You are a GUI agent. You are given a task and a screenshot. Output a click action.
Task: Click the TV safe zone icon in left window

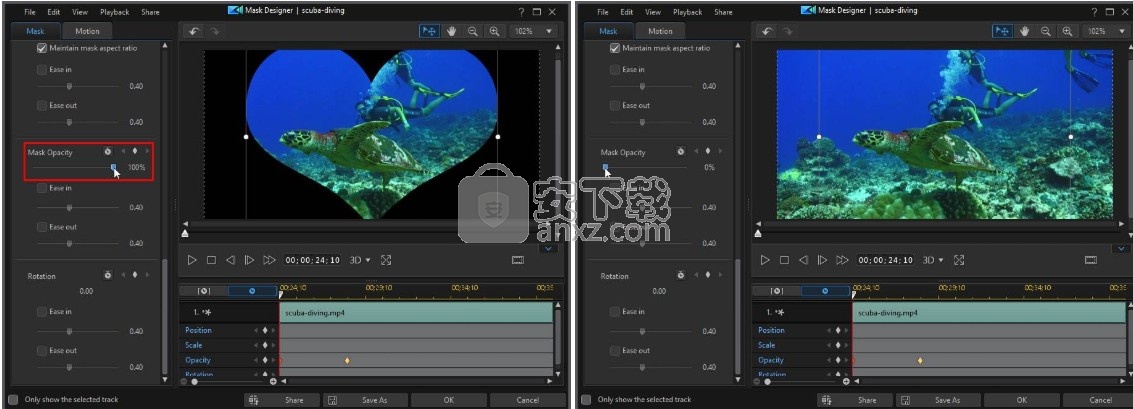click(518, 260)
